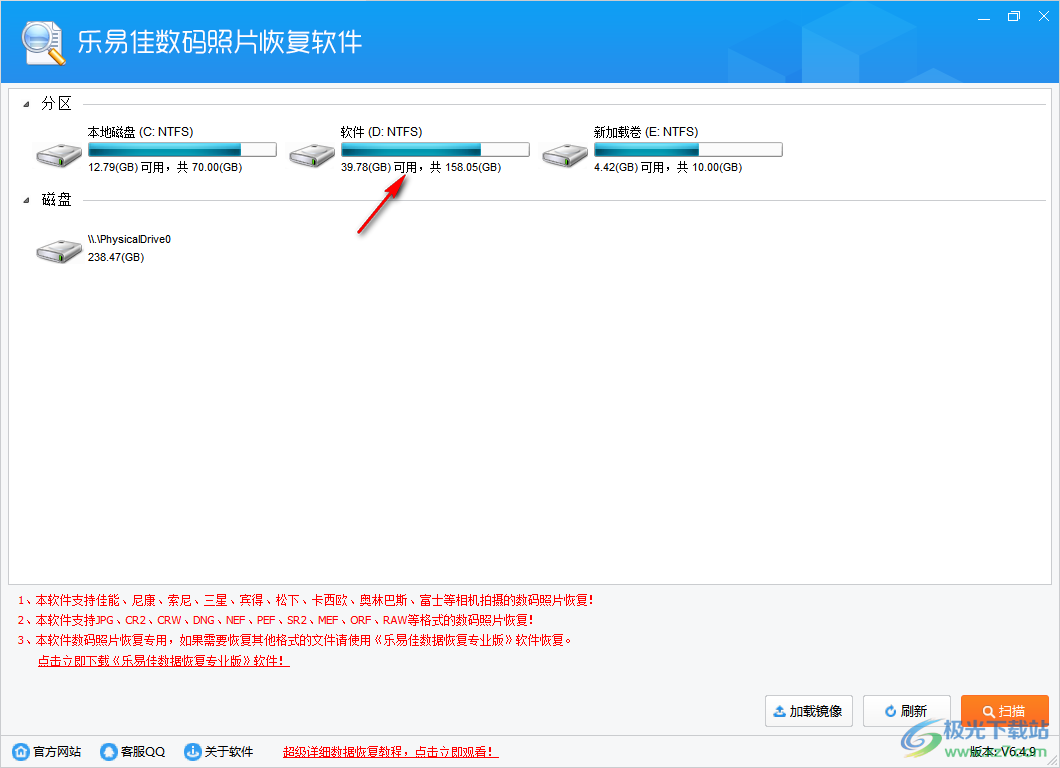Image resolution: width=1060 pixels, height=768 pixels.
Task: Click the 磁盘 section heading
Action: pos(56,199)
